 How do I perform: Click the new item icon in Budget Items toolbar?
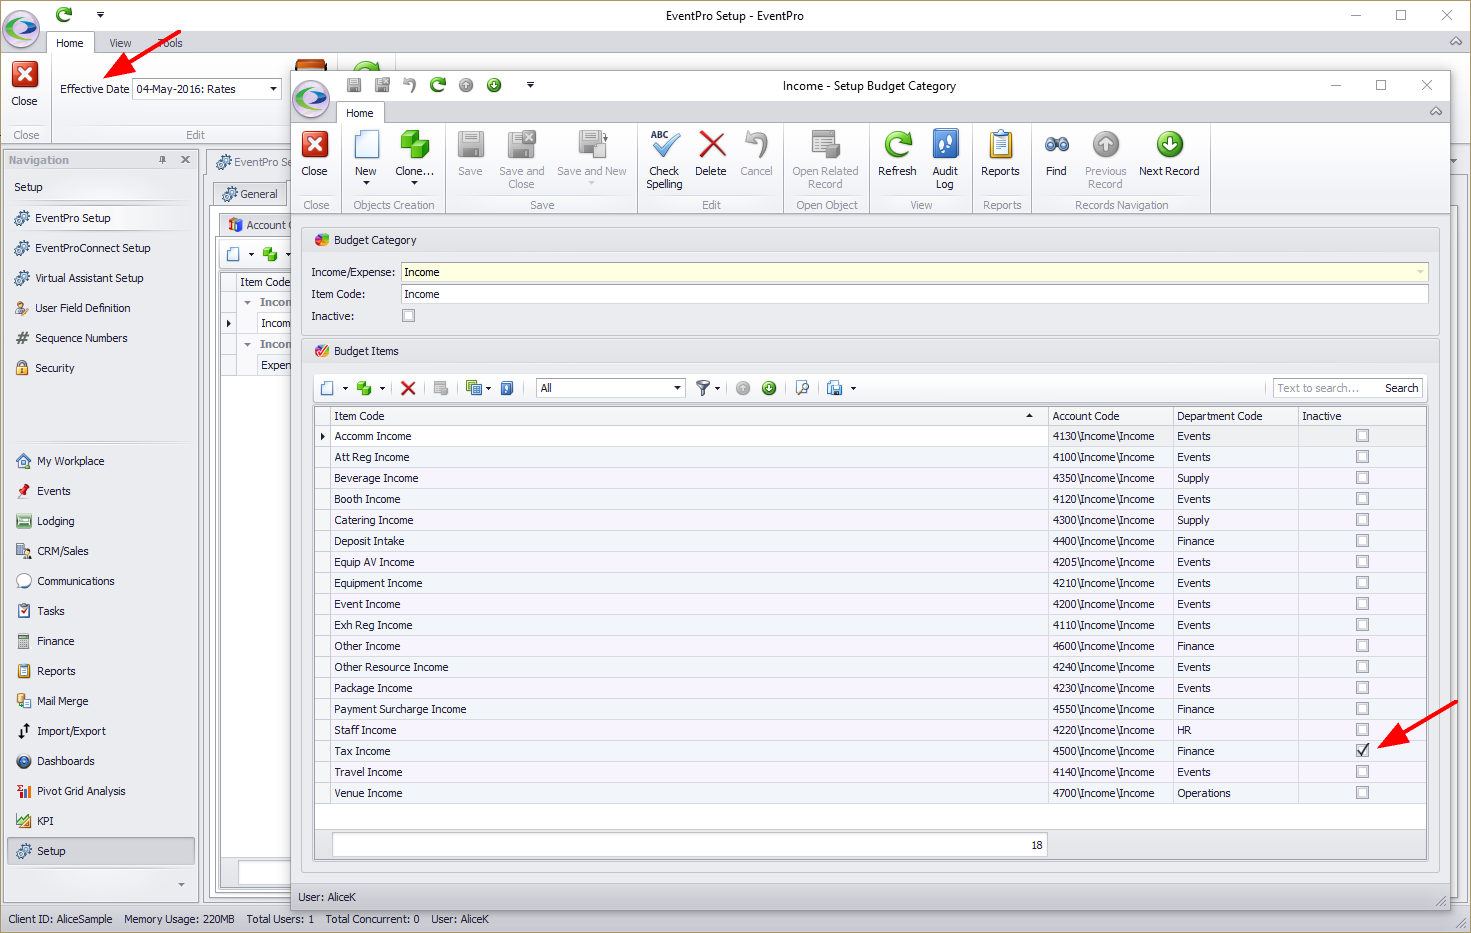coord(327,388)
